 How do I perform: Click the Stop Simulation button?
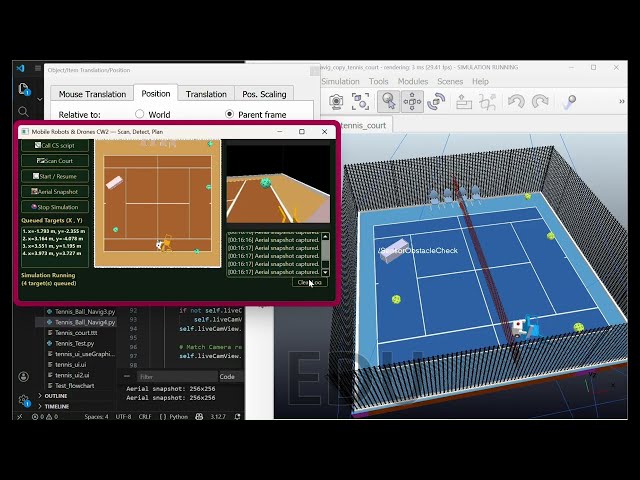[x=55, y=207]
